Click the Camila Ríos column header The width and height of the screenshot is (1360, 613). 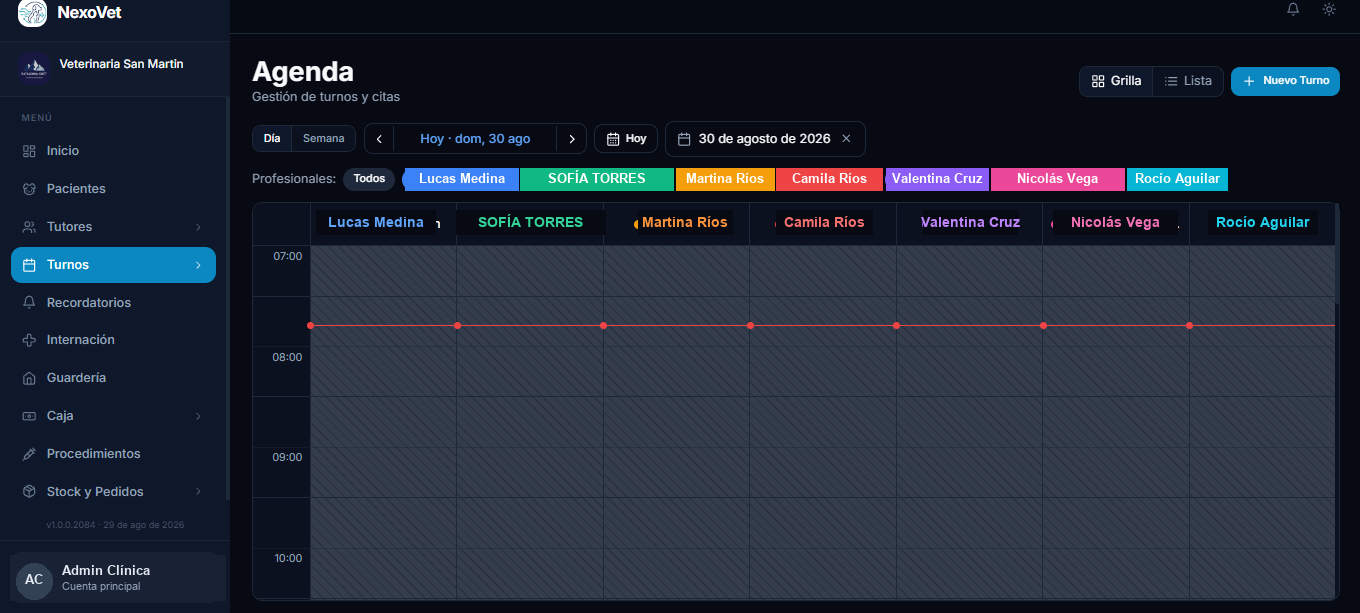pyautogui.click(x=823, y=223)
